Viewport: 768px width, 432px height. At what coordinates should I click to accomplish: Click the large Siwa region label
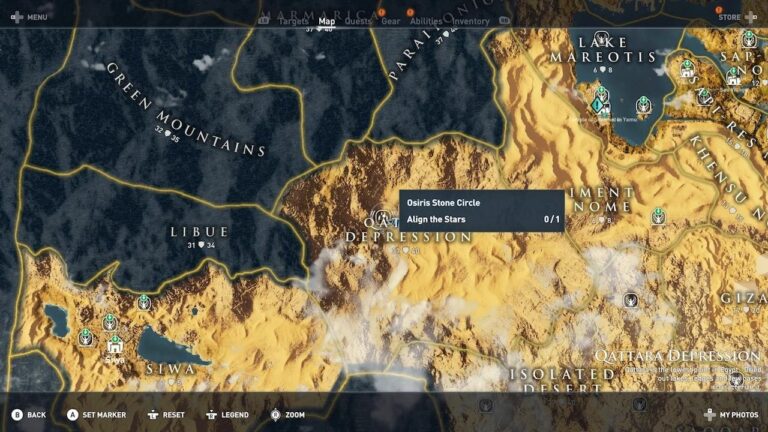coord(170,369)
